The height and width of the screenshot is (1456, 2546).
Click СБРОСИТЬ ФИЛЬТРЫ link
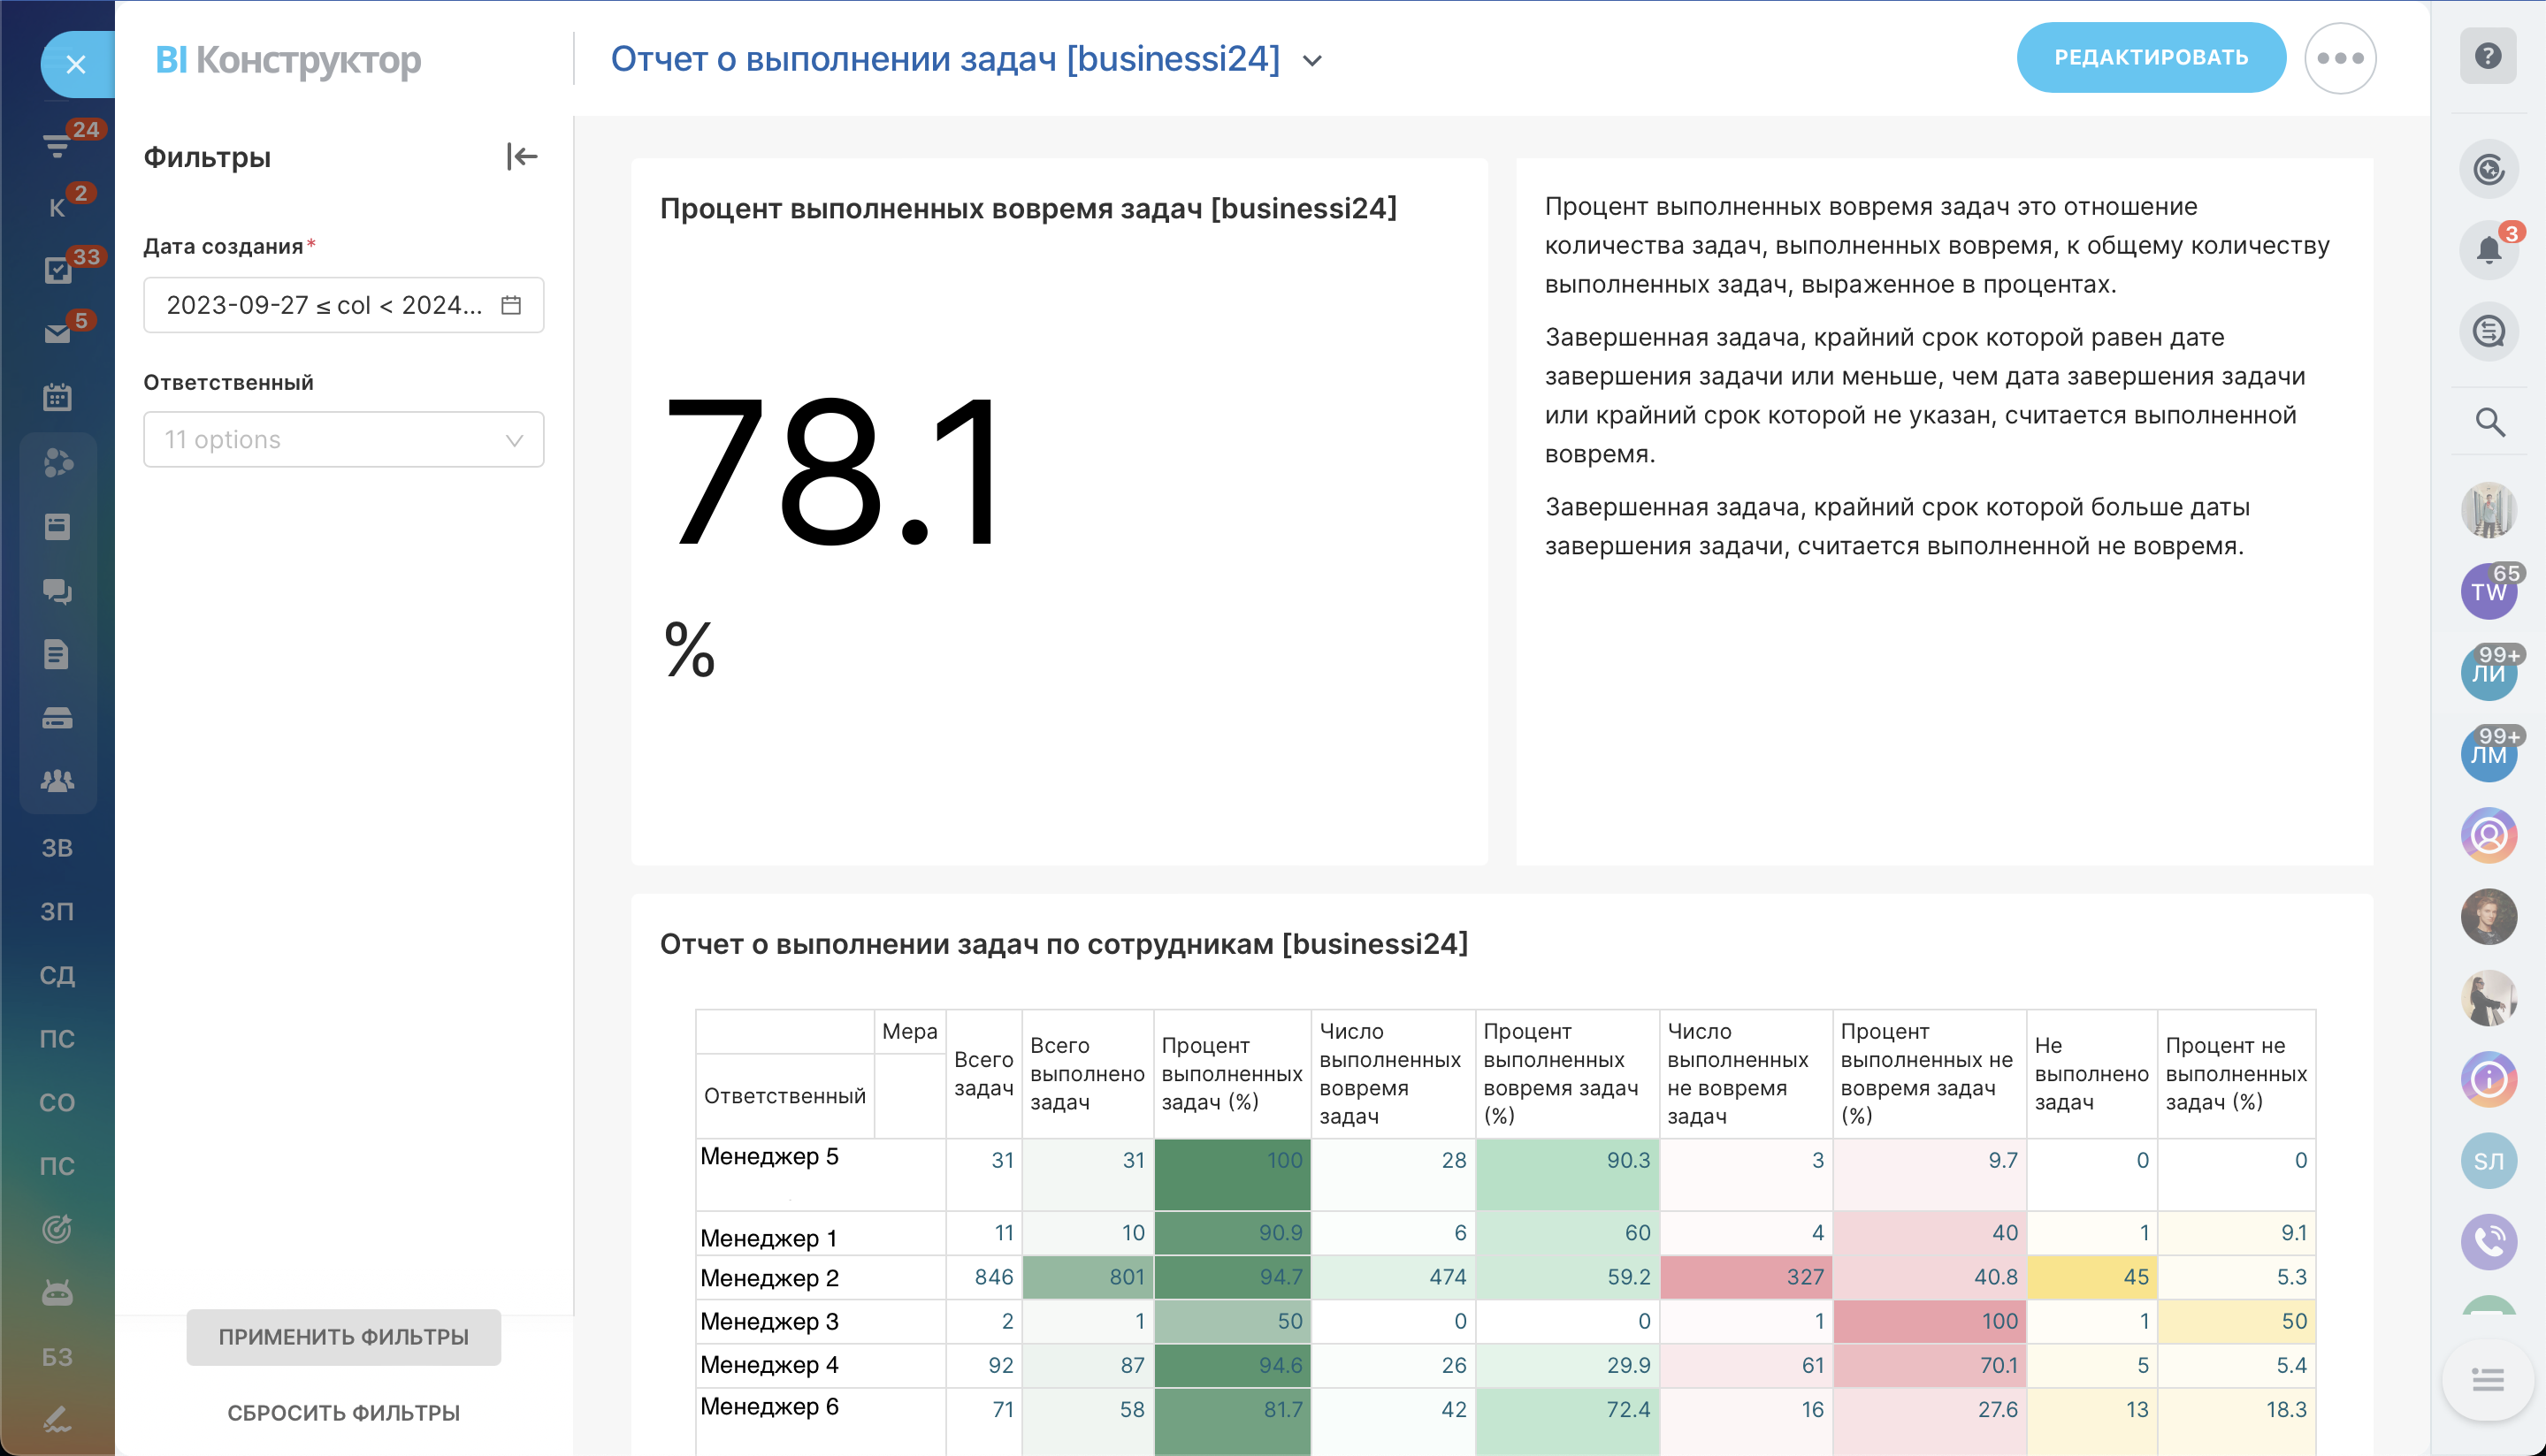pos(343,1412)
